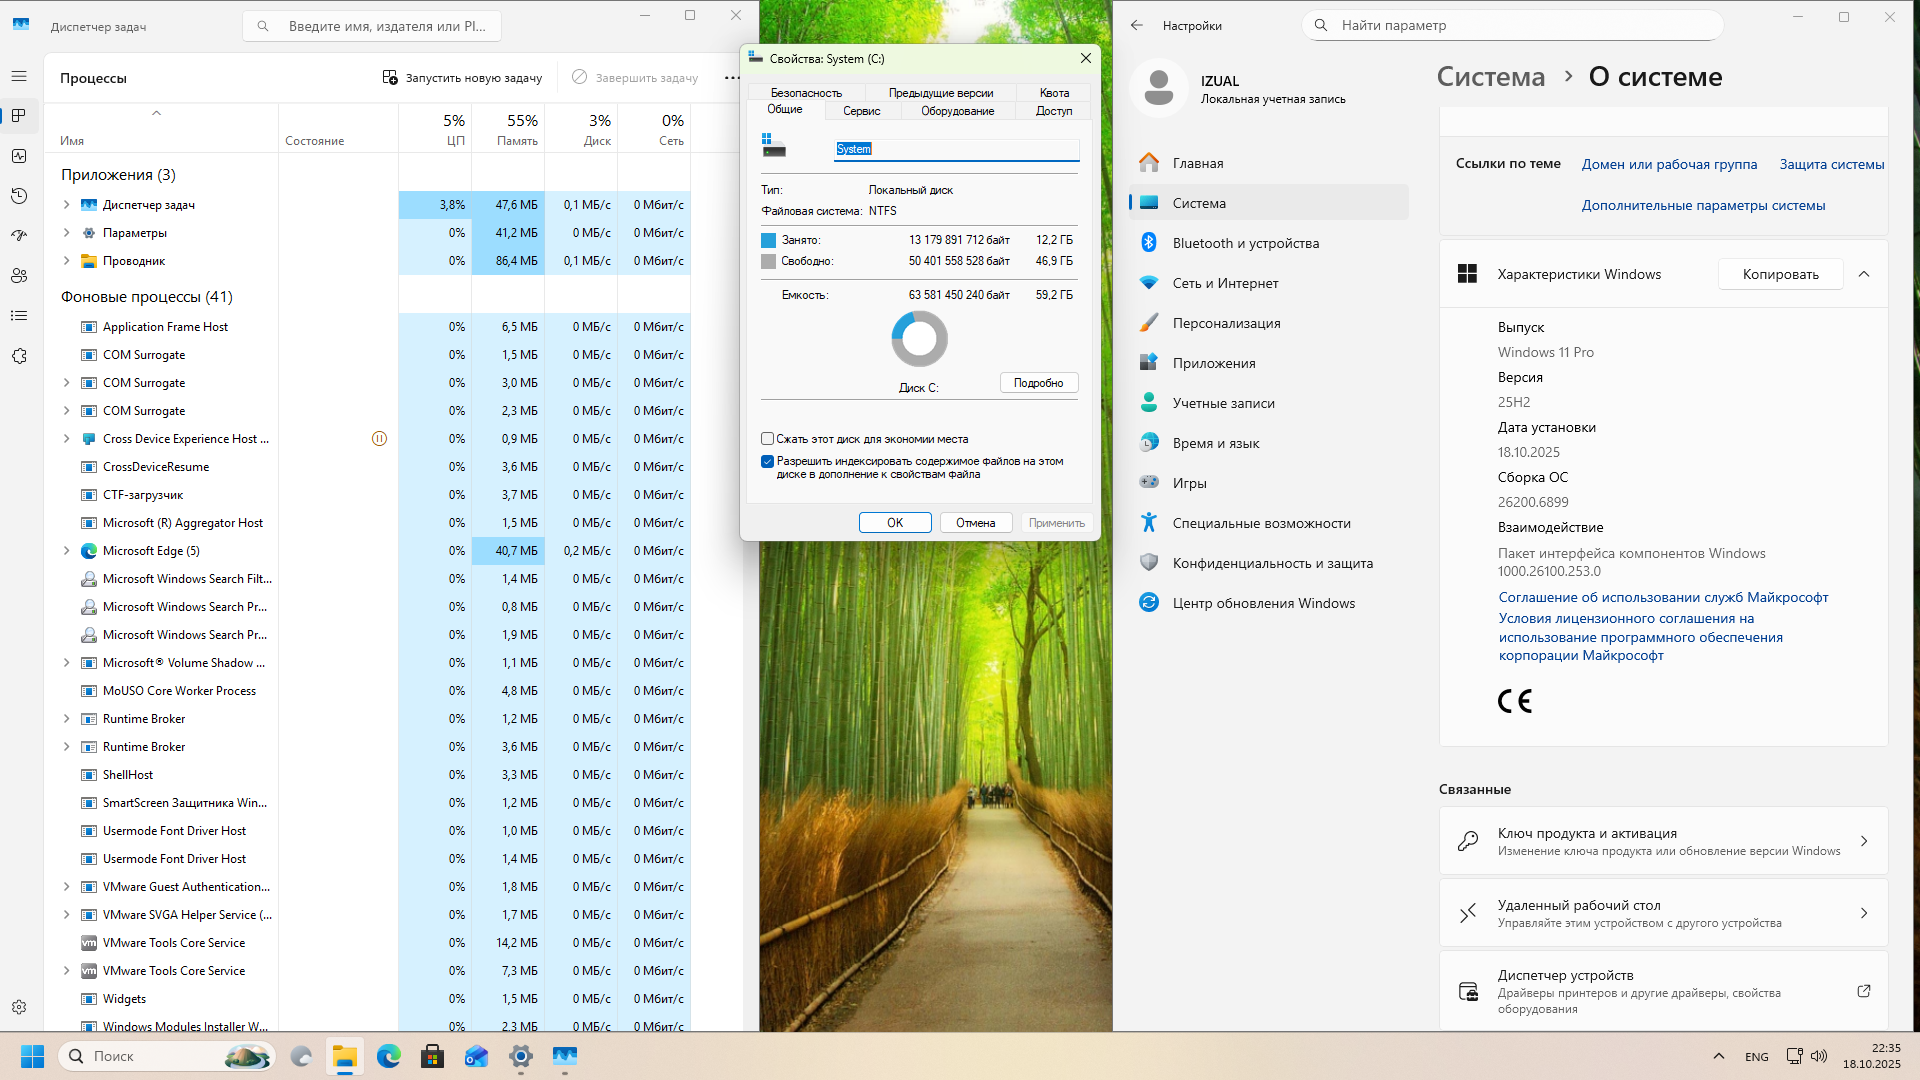Viewport: 1920px width, 1080px height.
Task: Switch to Безопасность tab in disk properties
Action: tap(806, 93)
